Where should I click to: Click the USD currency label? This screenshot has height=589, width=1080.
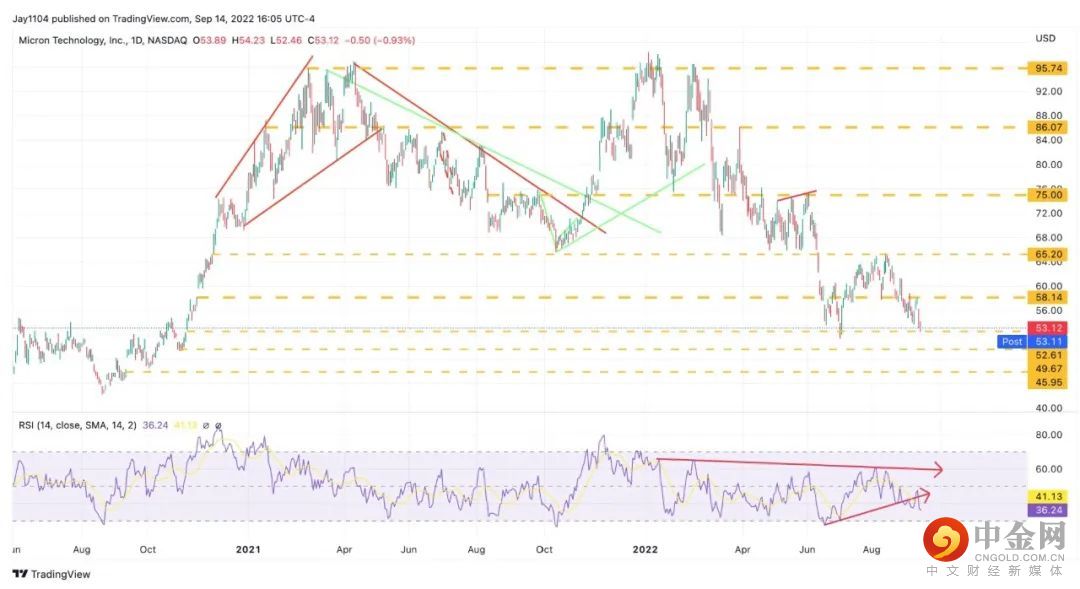pyautogui.click(x=1046, y=39)
